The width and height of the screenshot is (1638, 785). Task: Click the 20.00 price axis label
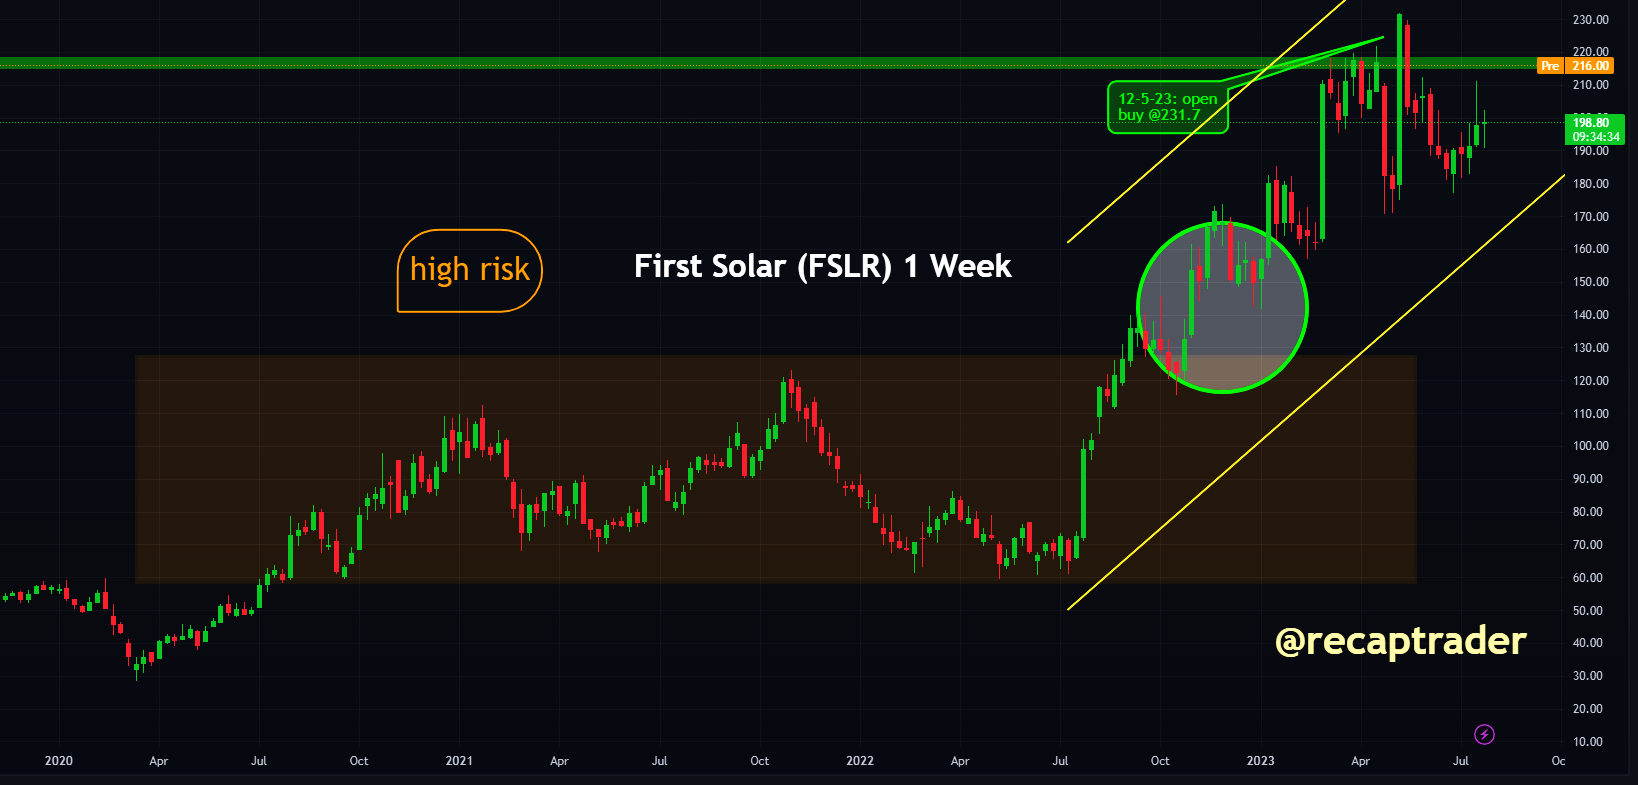(1590, 709)
